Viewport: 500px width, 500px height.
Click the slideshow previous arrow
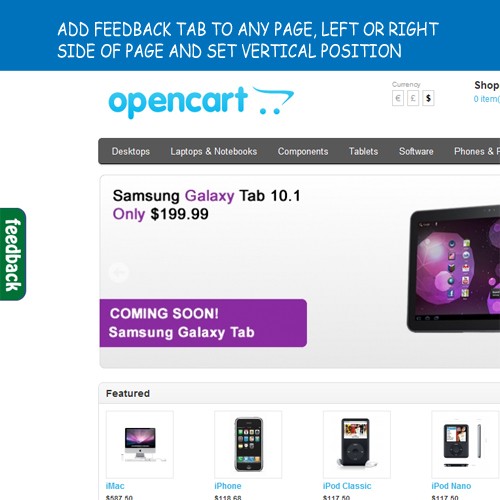coord(119,272)
